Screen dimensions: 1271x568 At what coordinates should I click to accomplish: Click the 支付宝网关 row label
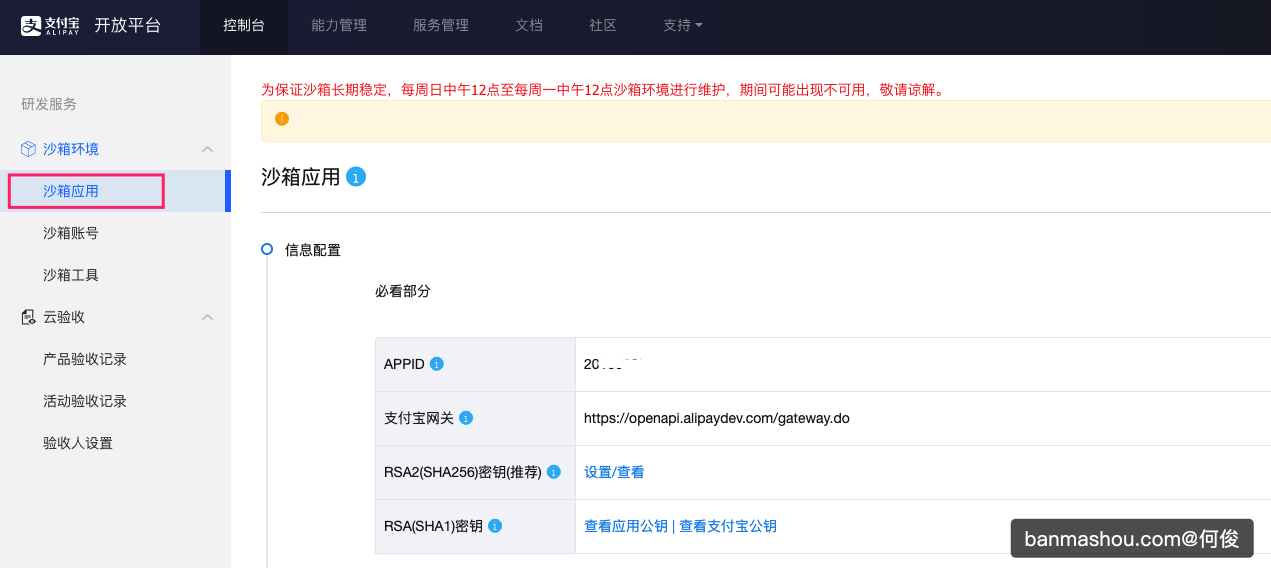click(x=419, y=418)
